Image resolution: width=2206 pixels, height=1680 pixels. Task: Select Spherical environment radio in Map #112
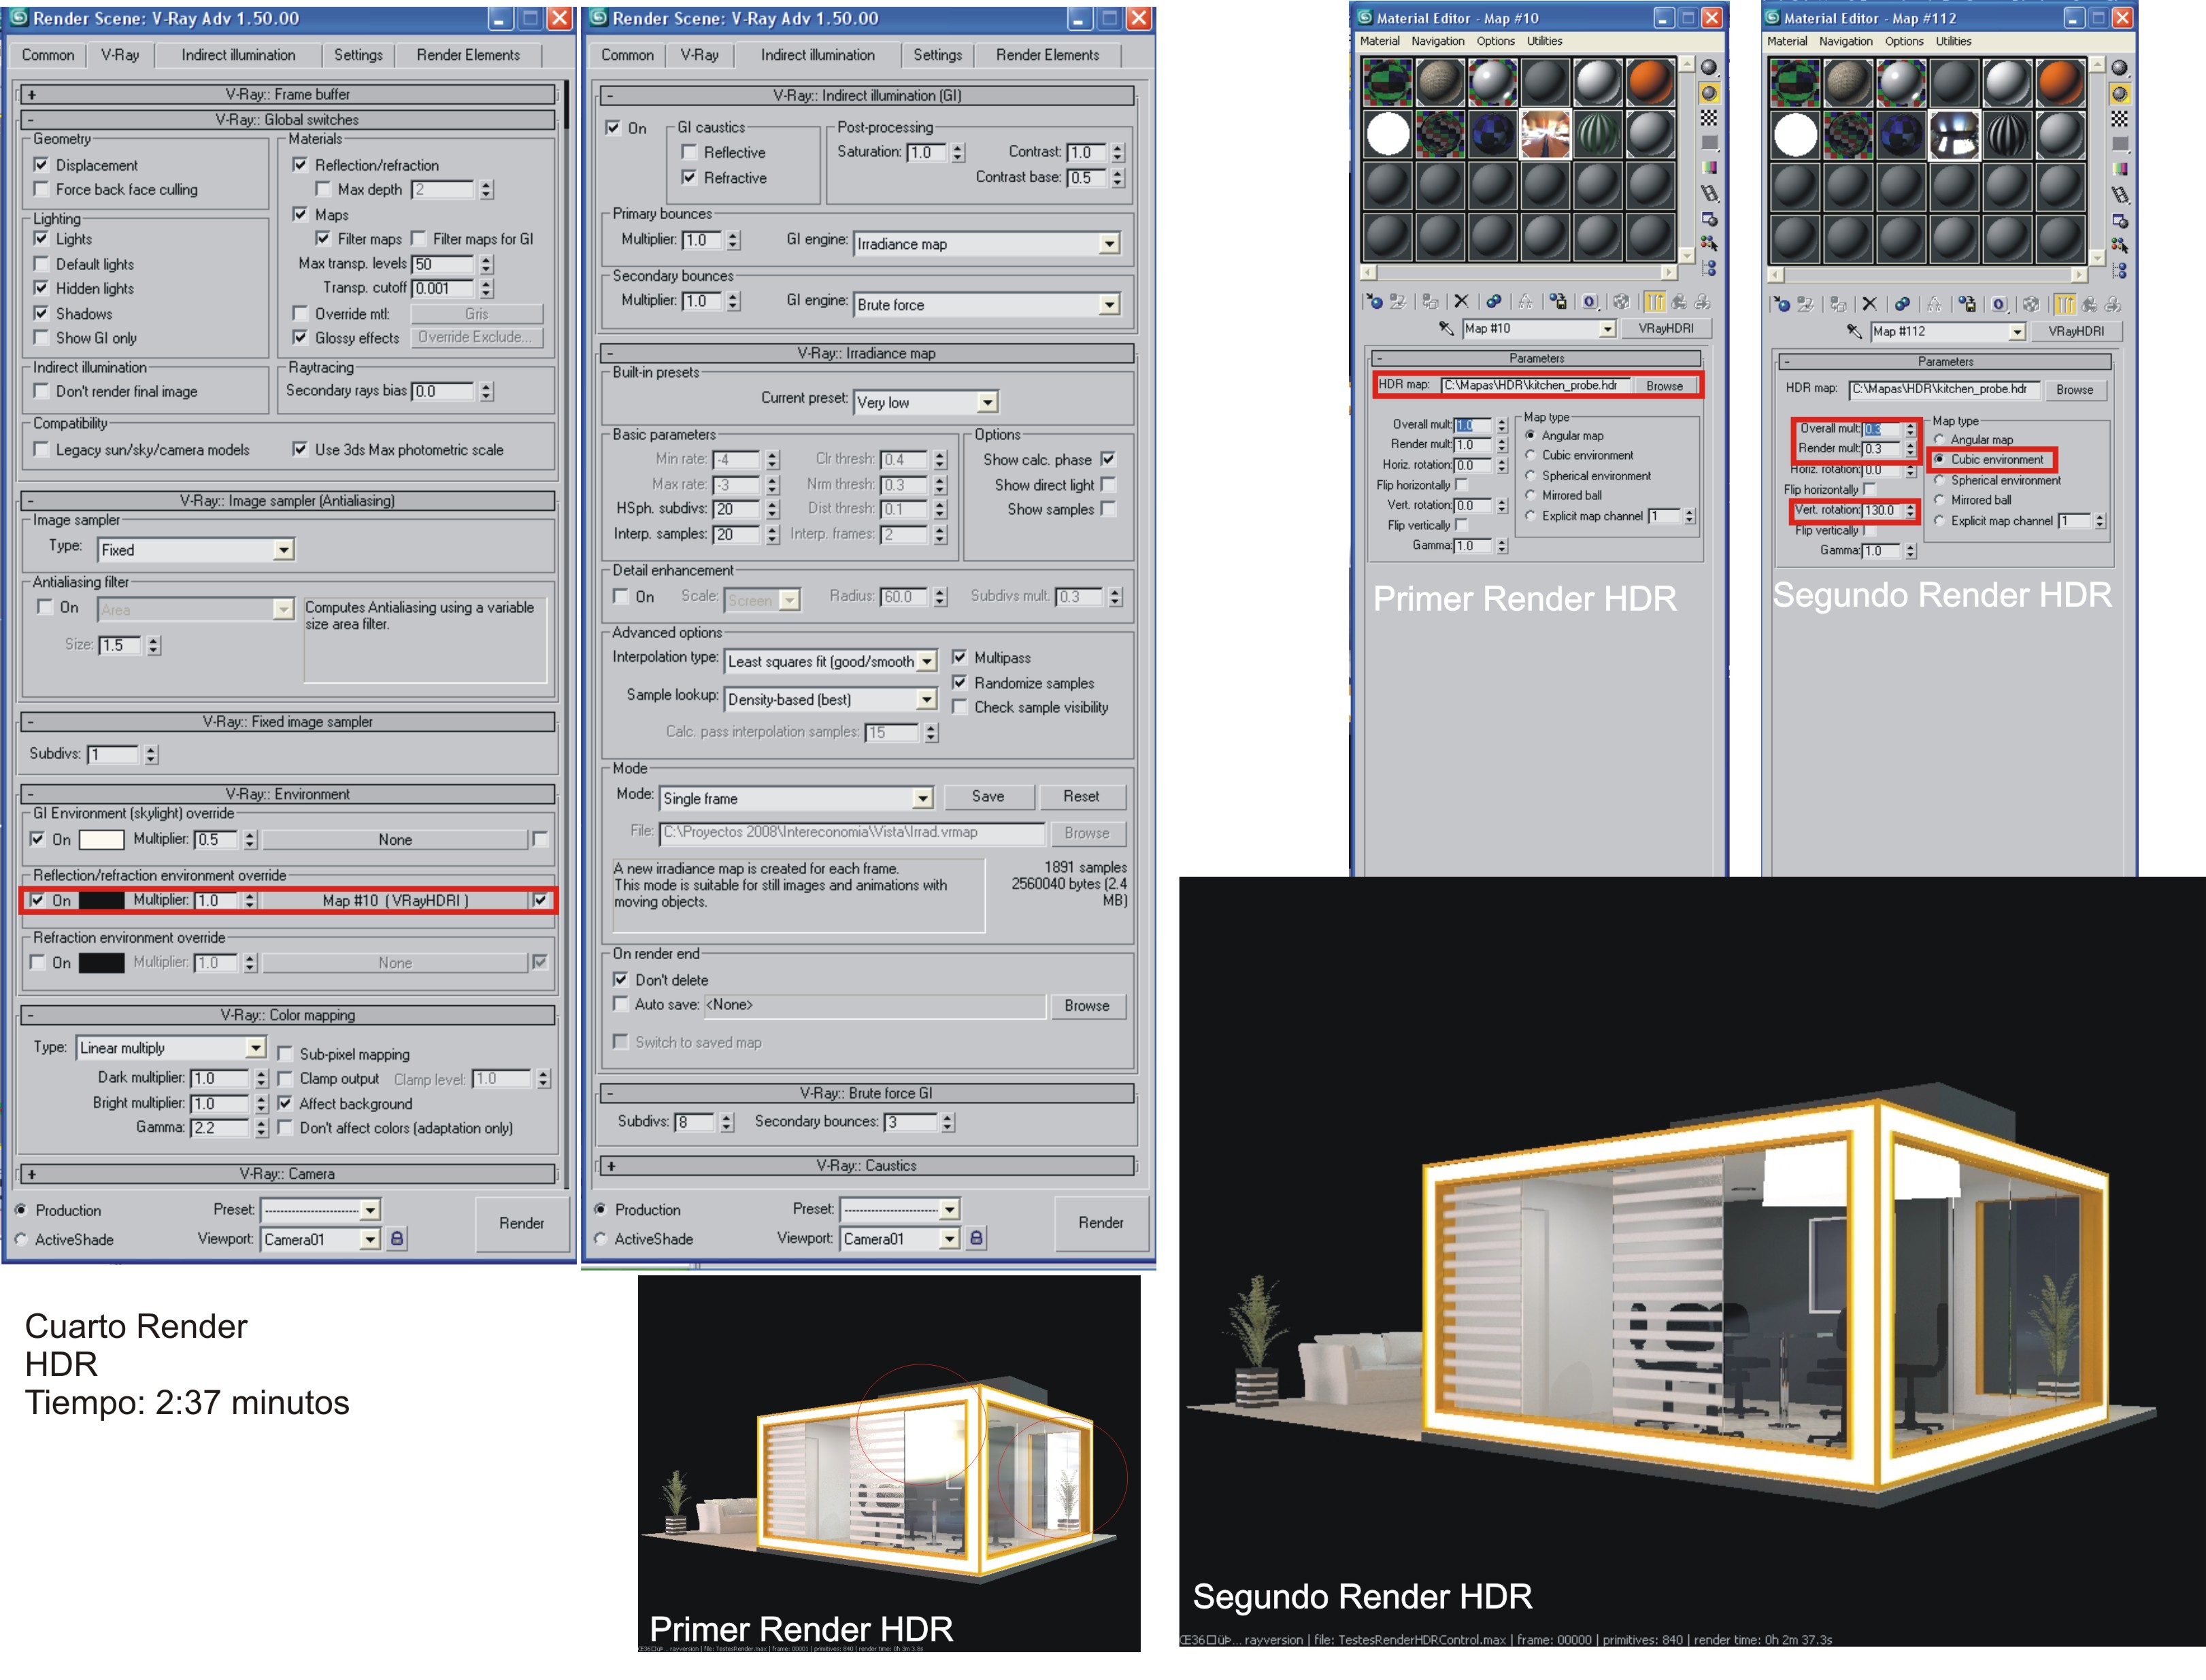click(1939, 480)
